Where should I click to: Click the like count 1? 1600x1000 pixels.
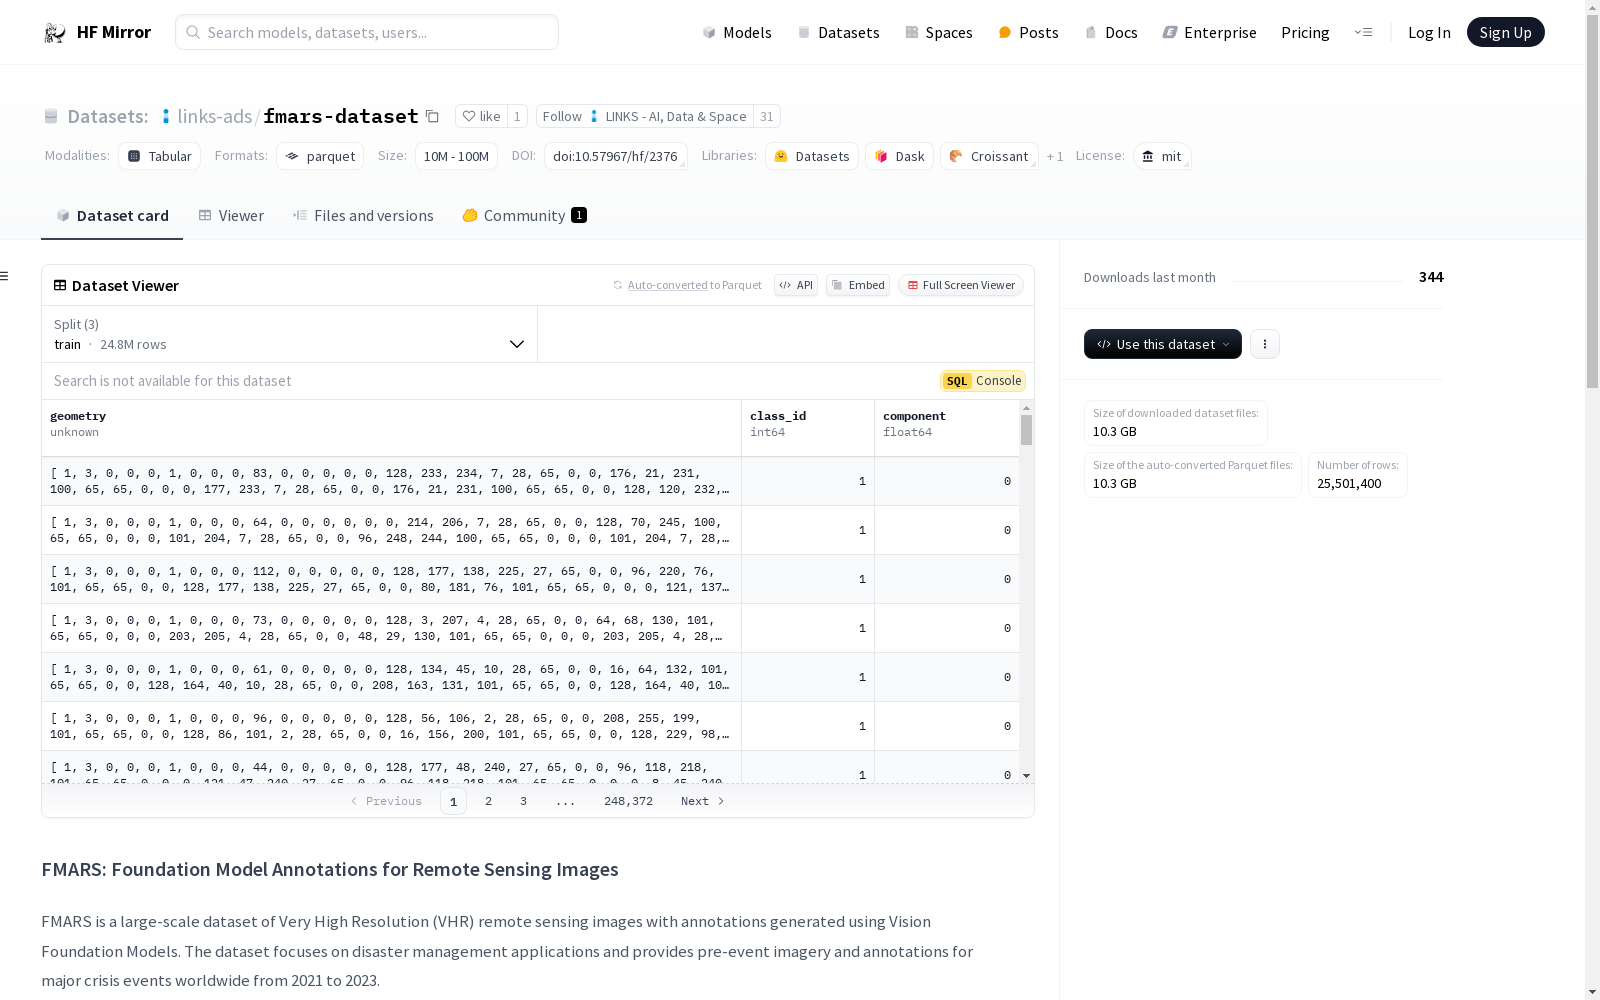point(517,116)
